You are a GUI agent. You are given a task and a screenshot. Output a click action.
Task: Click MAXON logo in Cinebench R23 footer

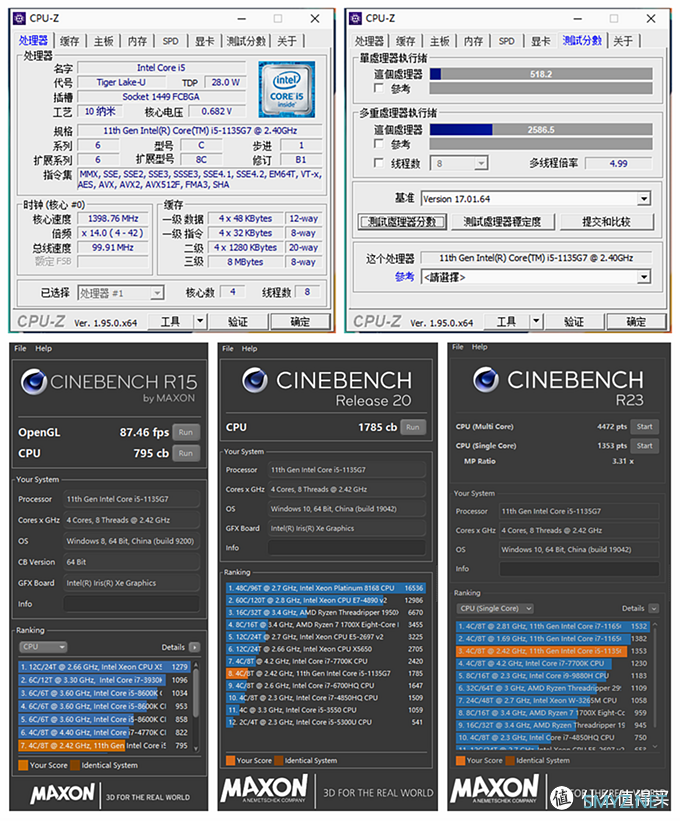pyautogui.click(x=494, y=790)
